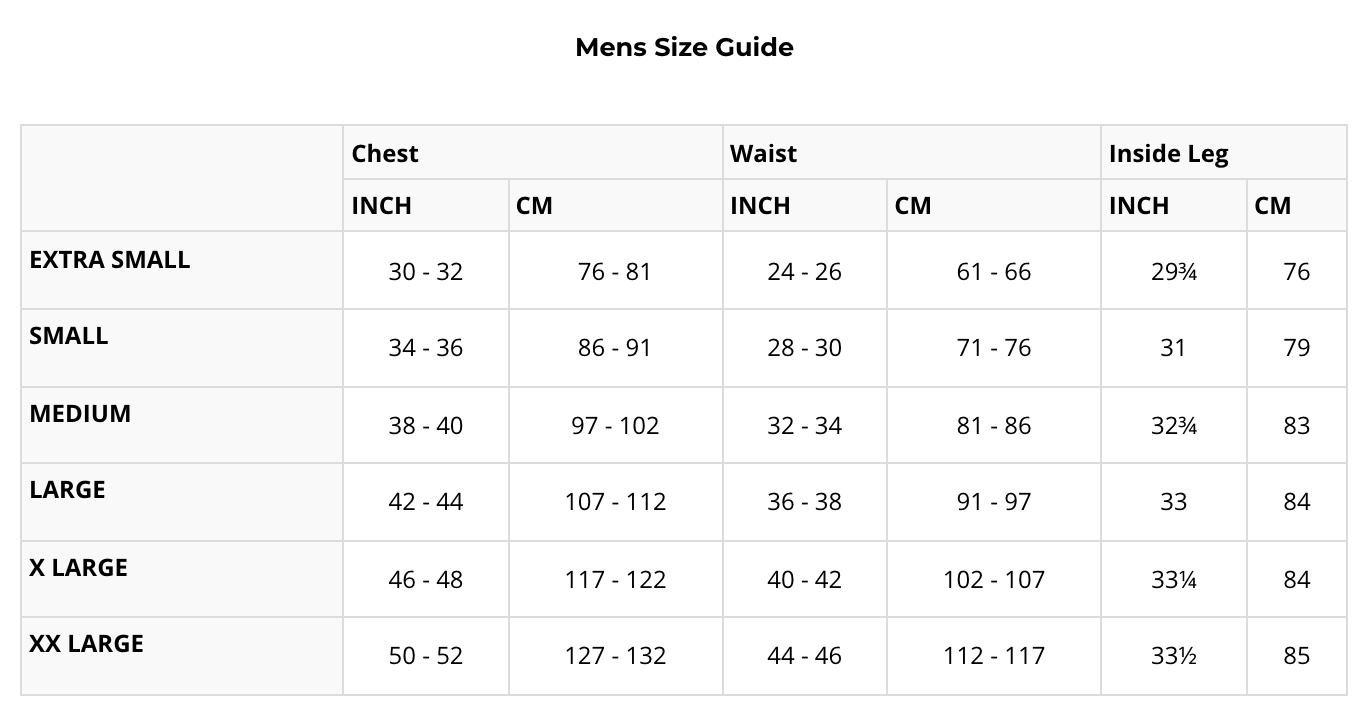Click the Mens Size Guide title
This screenshot has width=1368, height=716.
click(684, 47)
